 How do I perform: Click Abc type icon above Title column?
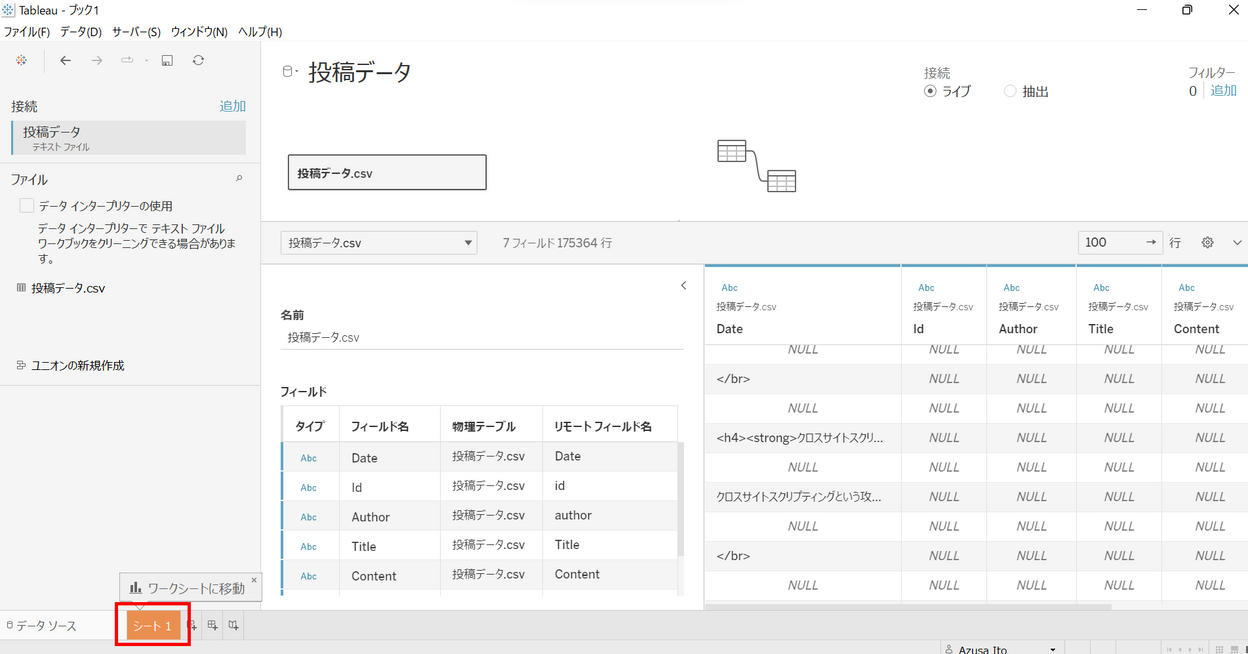1101,288
